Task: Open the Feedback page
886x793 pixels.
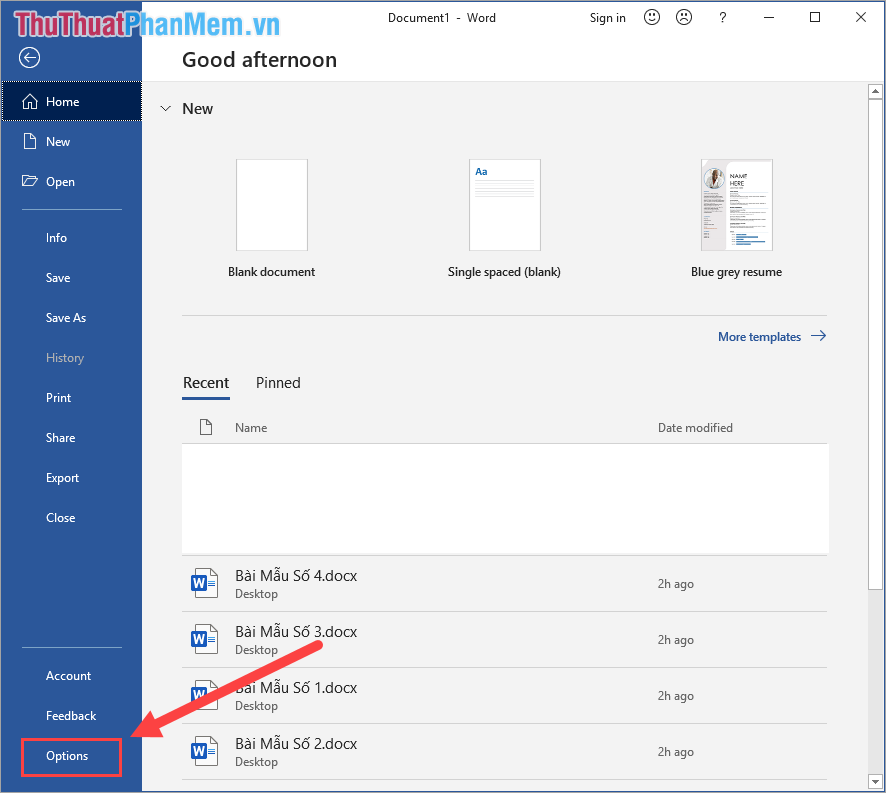Action: (x=71, y=716)
